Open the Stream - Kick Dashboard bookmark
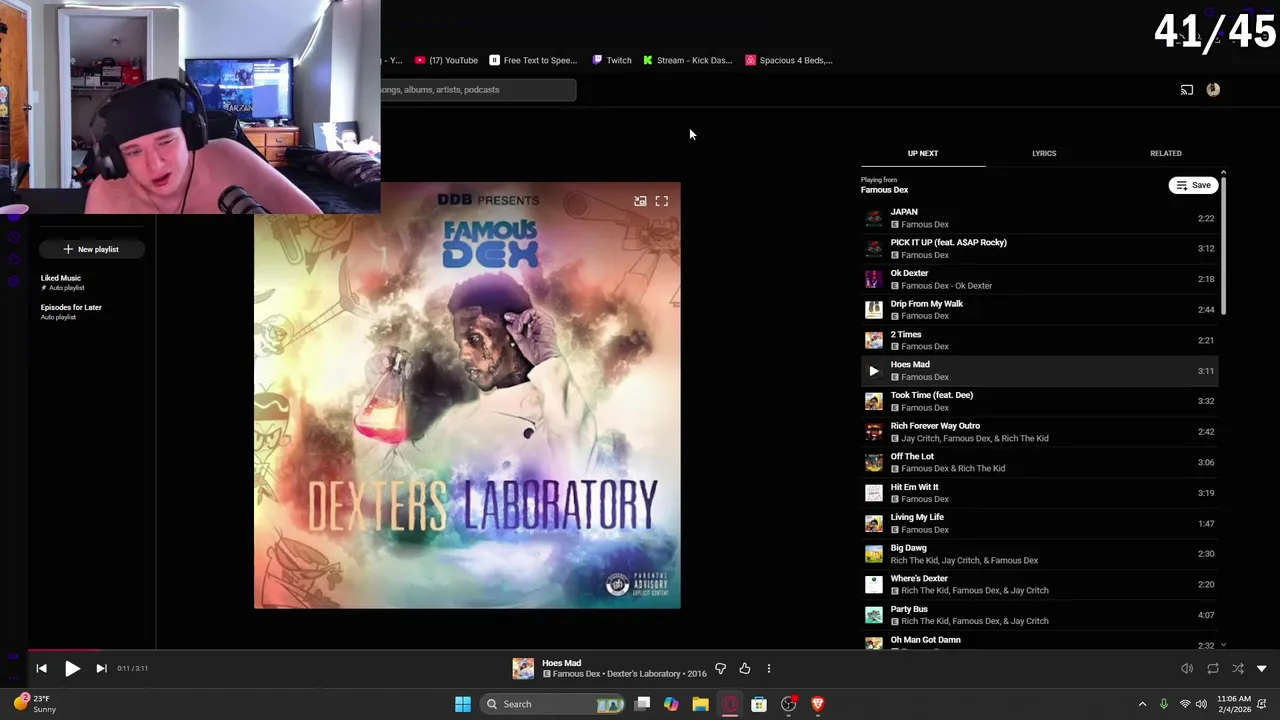Image resolution: width=1280 pixels, height=720 pixels. click(688, 60)
